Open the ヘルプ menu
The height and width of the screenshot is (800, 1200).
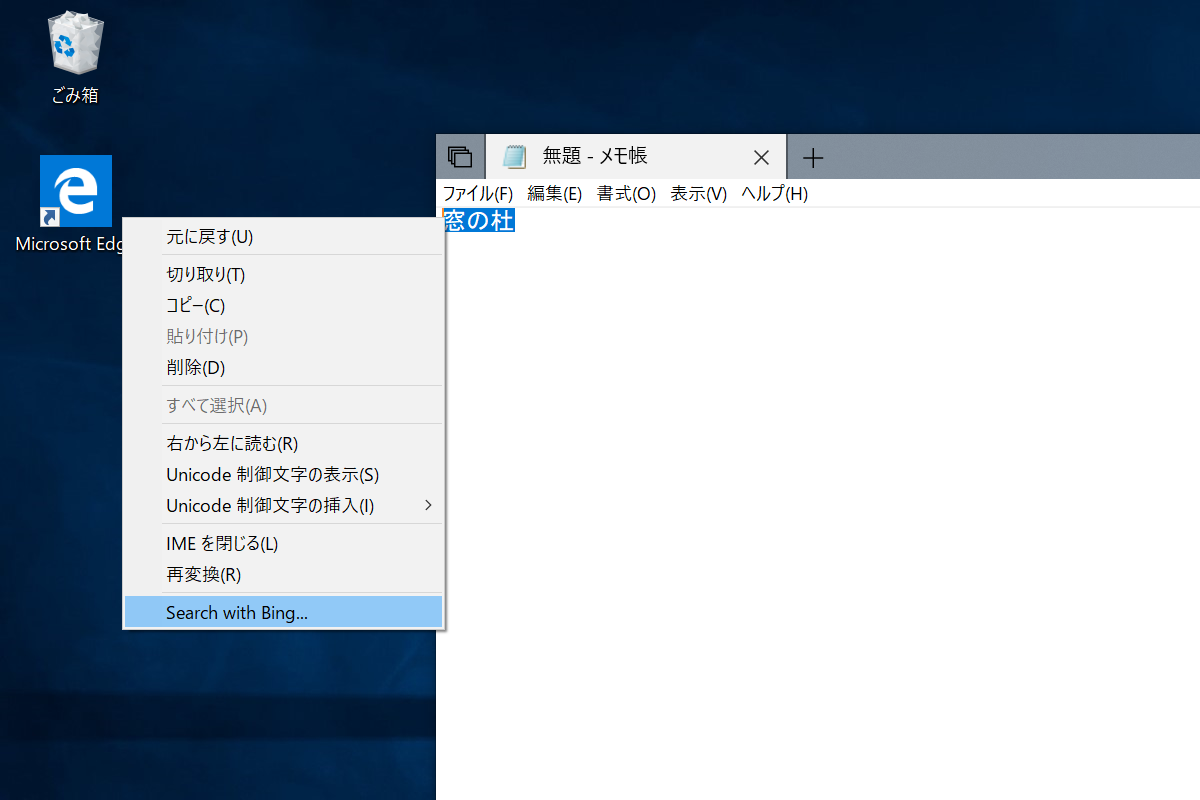pyautogui.click(x=773, y=193)
